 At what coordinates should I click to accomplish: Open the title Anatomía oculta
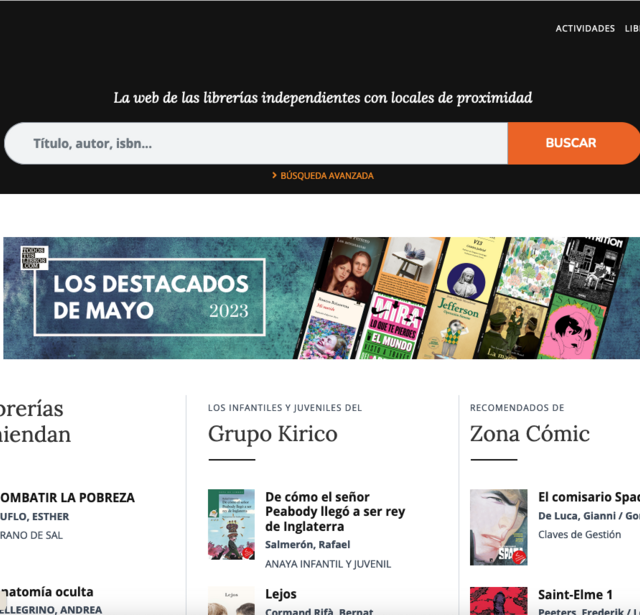[x=46, y=592]
